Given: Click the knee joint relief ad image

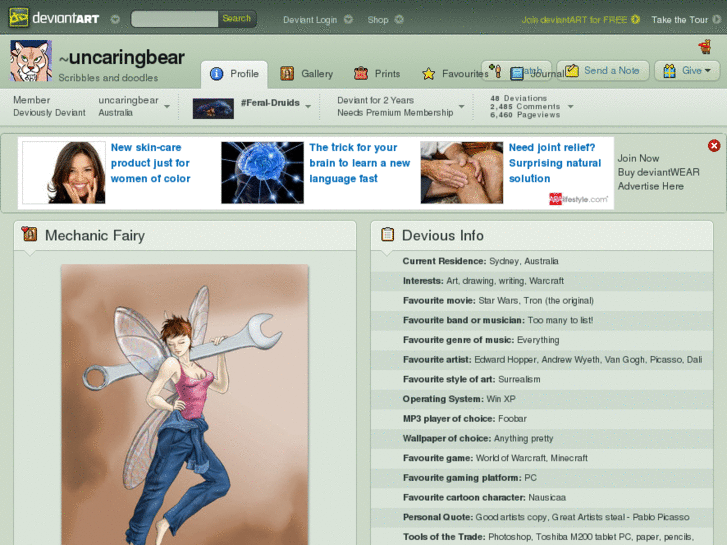Looking at the screenshot, I should click(x=461, y=173).
